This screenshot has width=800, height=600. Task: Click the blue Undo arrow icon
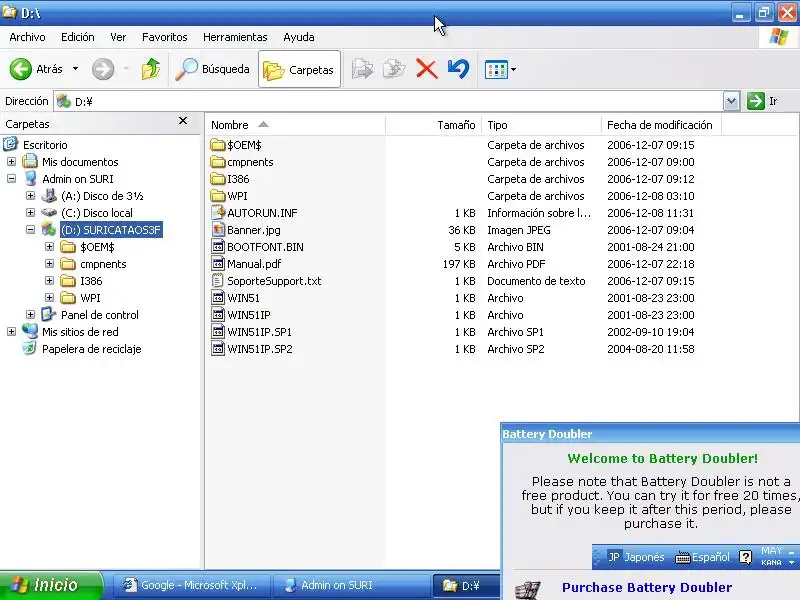click(x=458, y=69)
